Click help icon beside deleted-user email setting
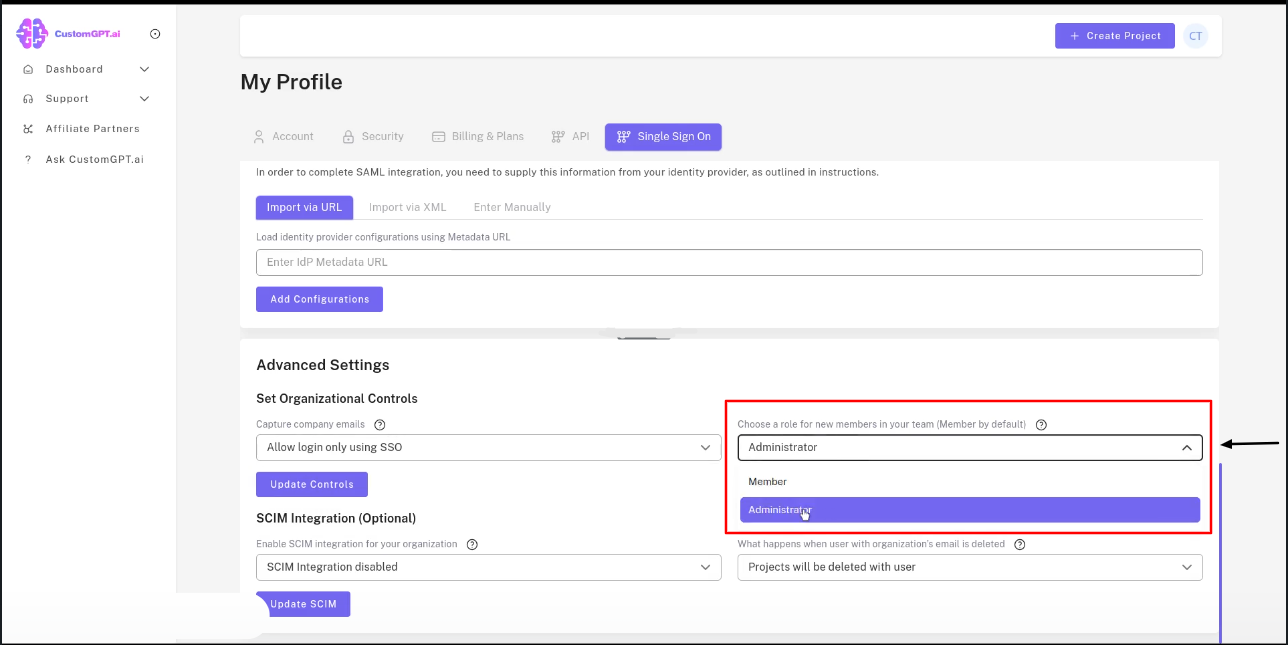The image size is (1288, 645). (1019, 544)
